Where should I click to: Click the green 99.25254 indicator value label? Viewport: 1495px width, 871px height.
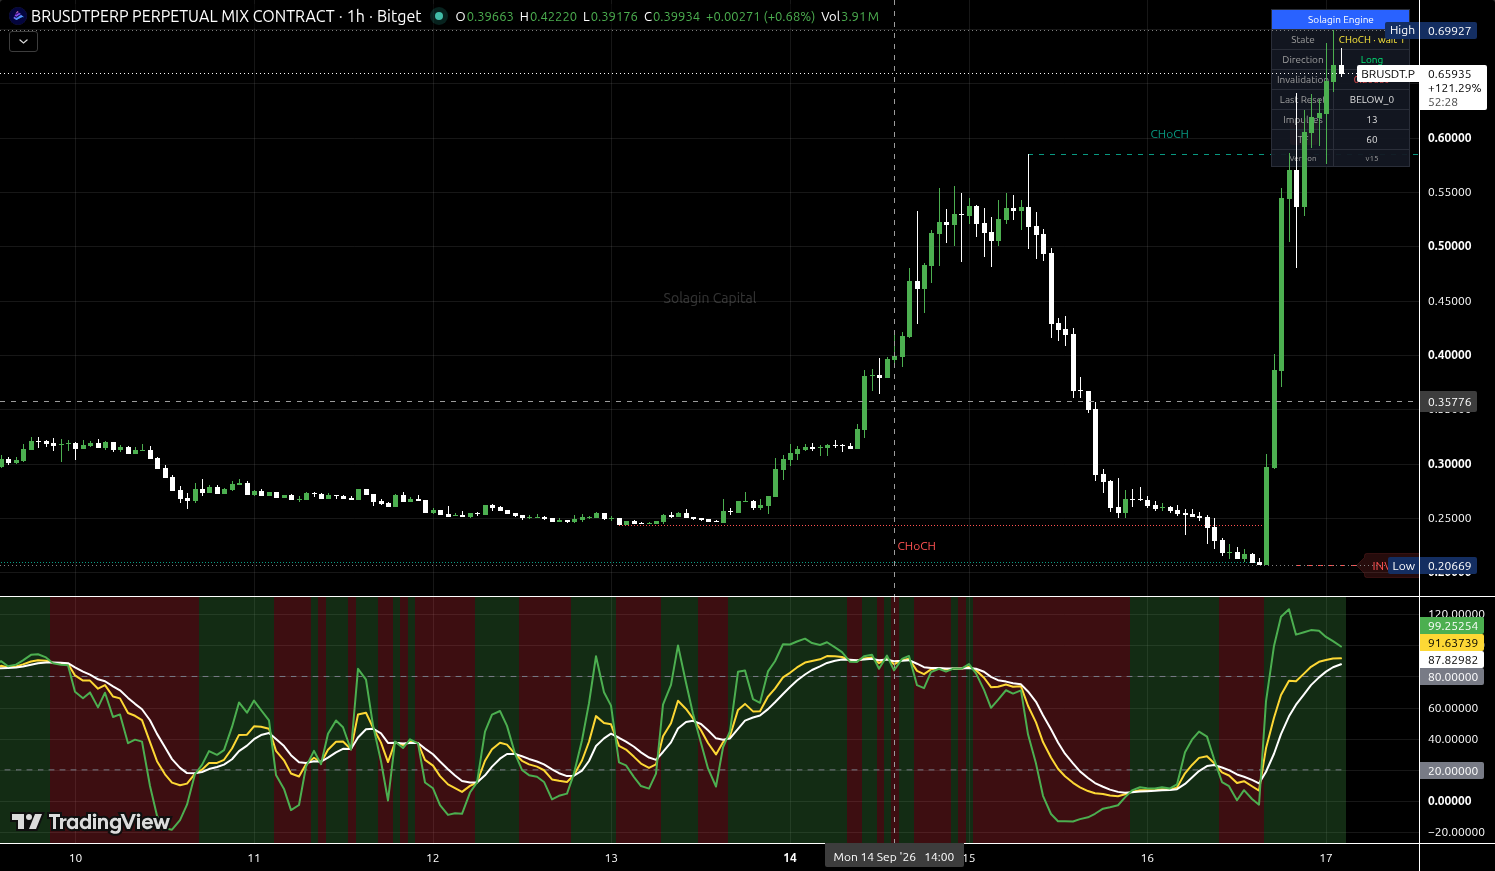[1452, 626]
